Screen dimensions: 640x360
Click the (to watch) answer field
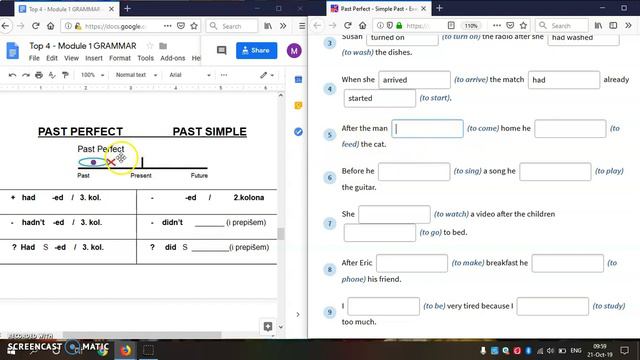pos(394,214)
